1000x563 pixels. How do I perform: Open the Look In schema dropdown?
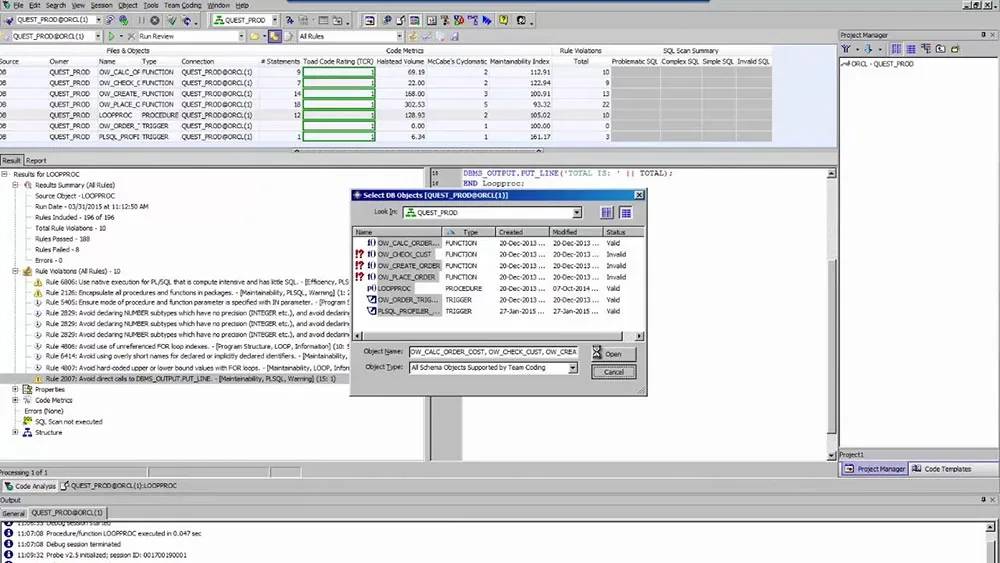(577, 213)
